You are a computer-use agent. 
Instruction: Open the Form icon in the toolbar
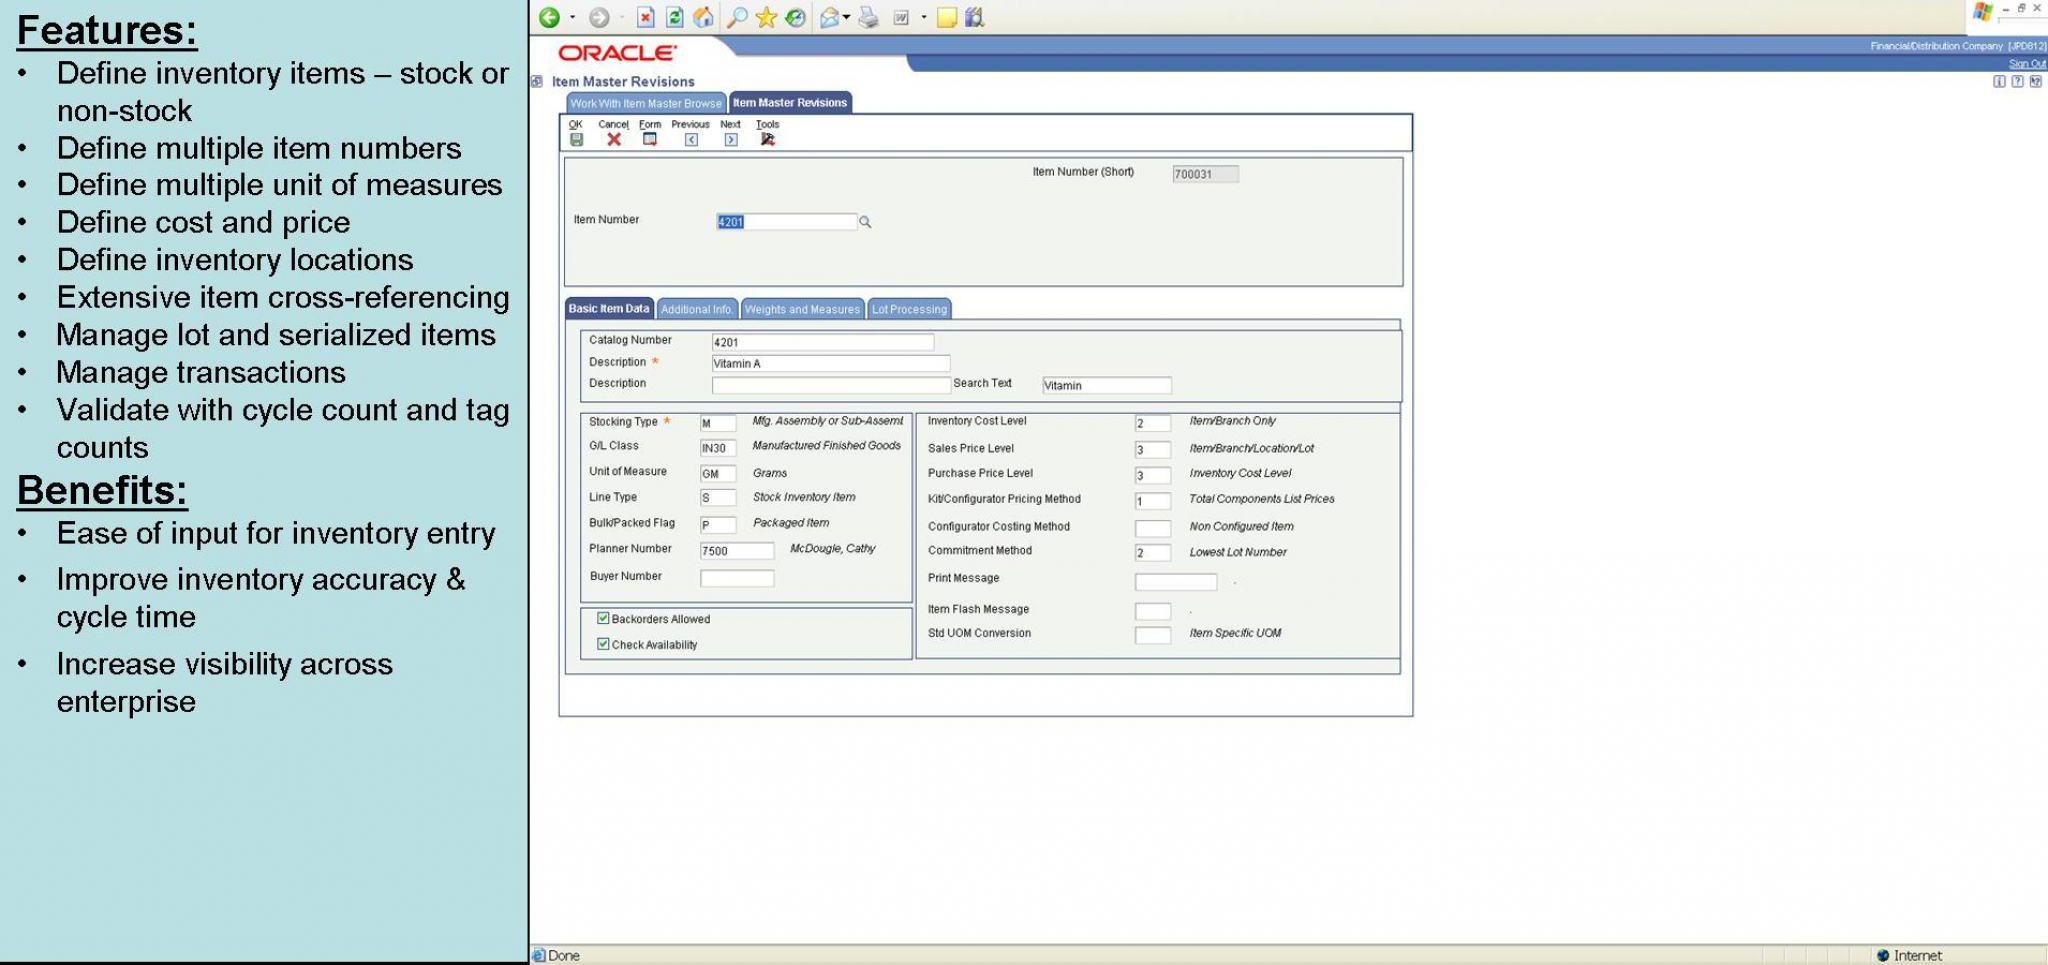tap(649, 139)
